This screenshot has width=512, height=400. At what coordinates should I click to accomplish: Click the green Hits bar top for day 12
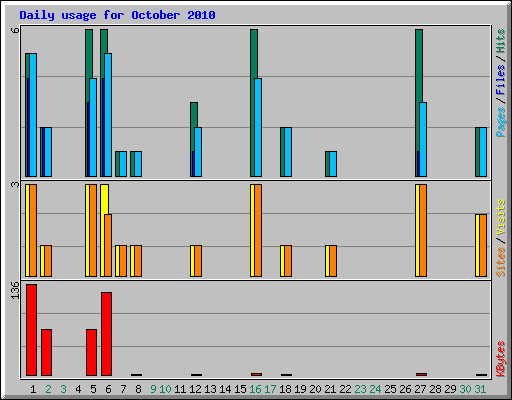194,115
